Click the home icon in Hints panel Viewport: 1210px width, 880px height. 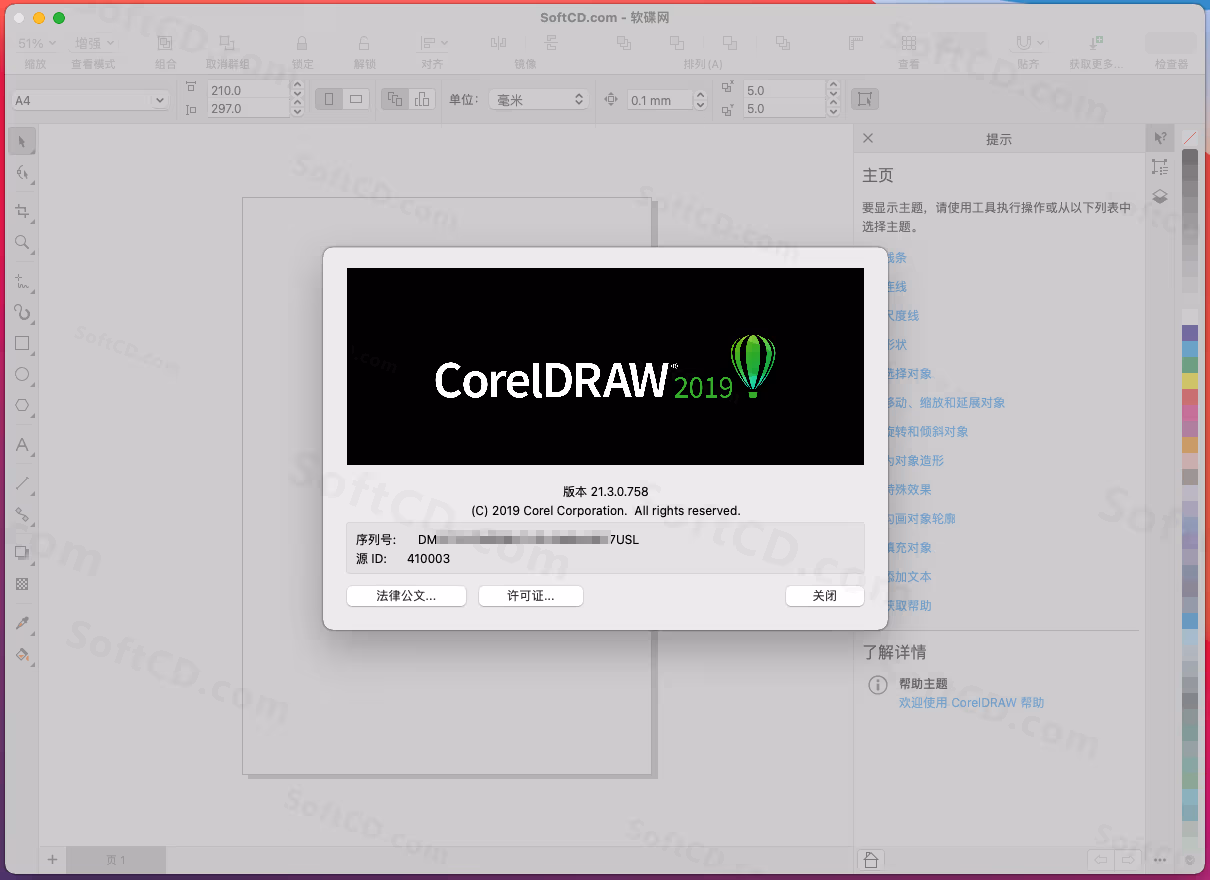[x=871, y=860]
